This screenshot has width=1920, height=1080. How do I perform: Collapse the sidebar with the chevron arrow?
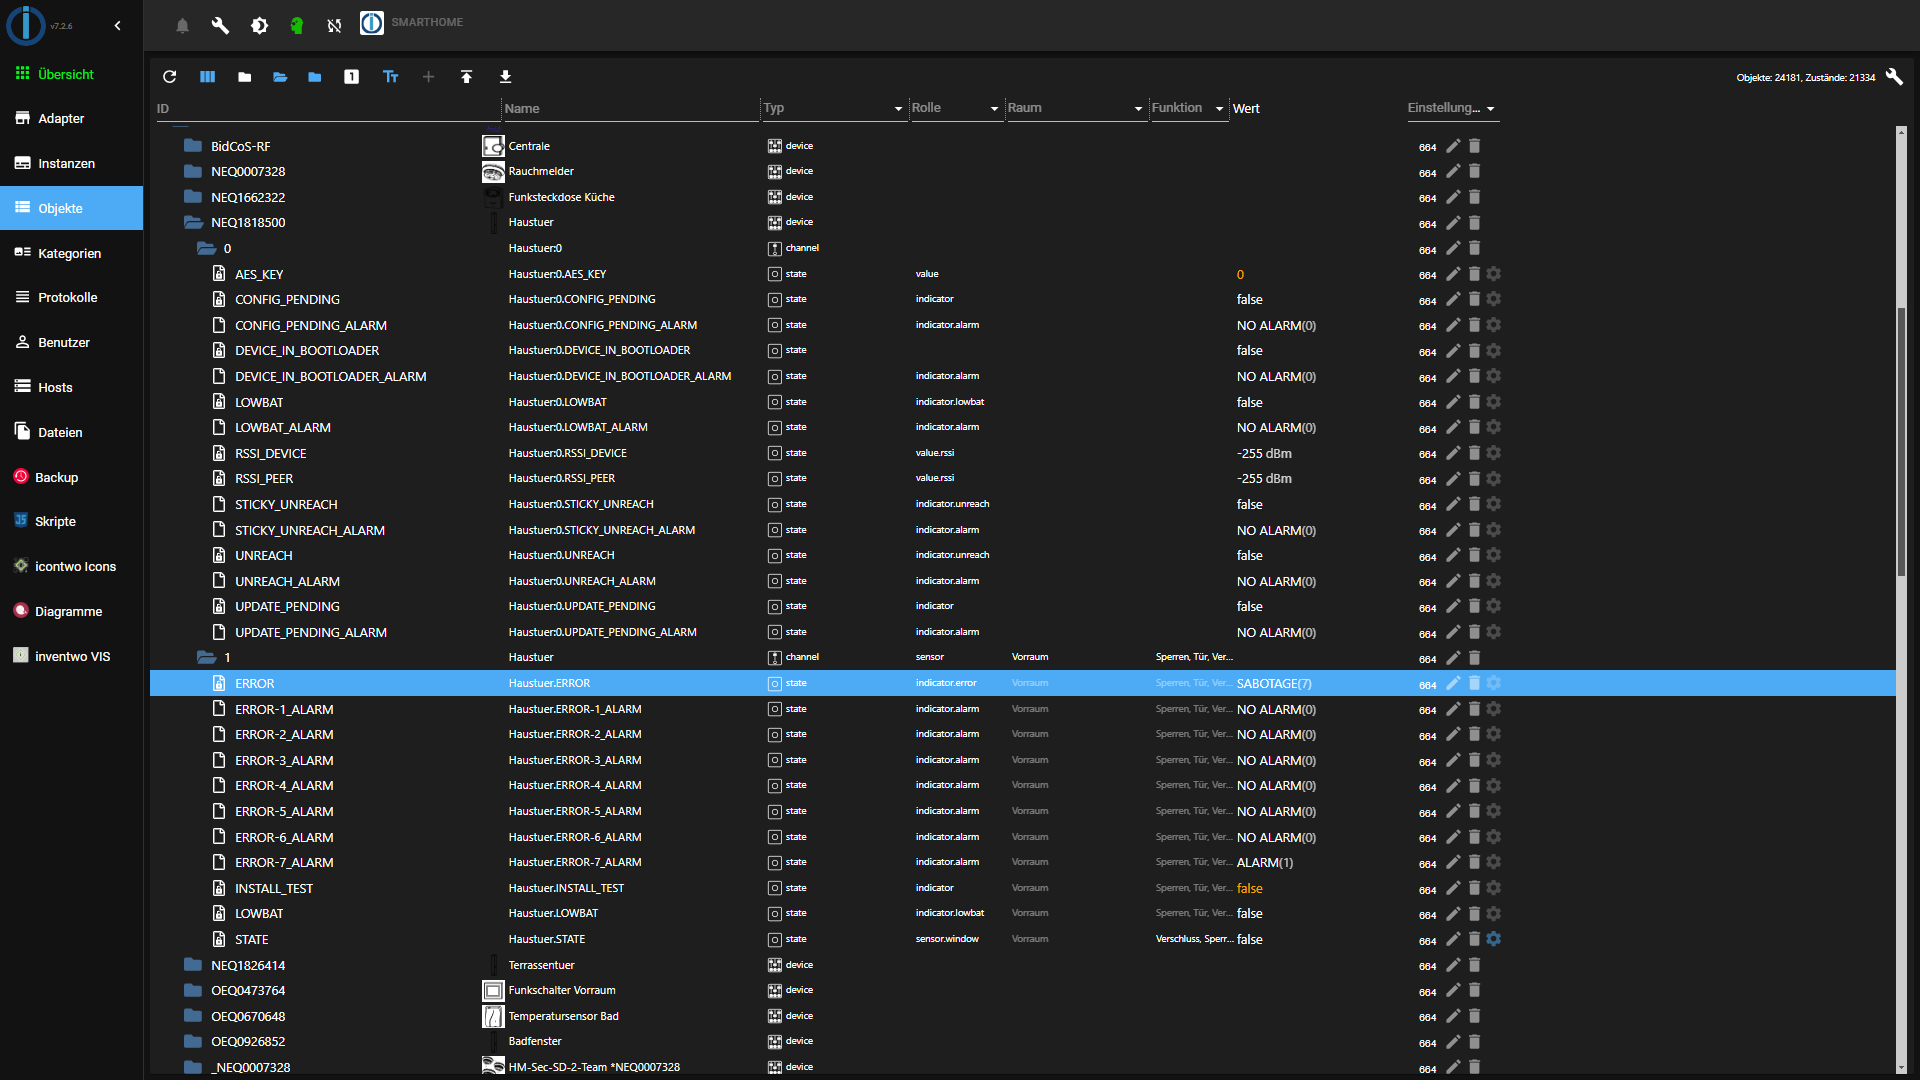click(x=117, y=26)
